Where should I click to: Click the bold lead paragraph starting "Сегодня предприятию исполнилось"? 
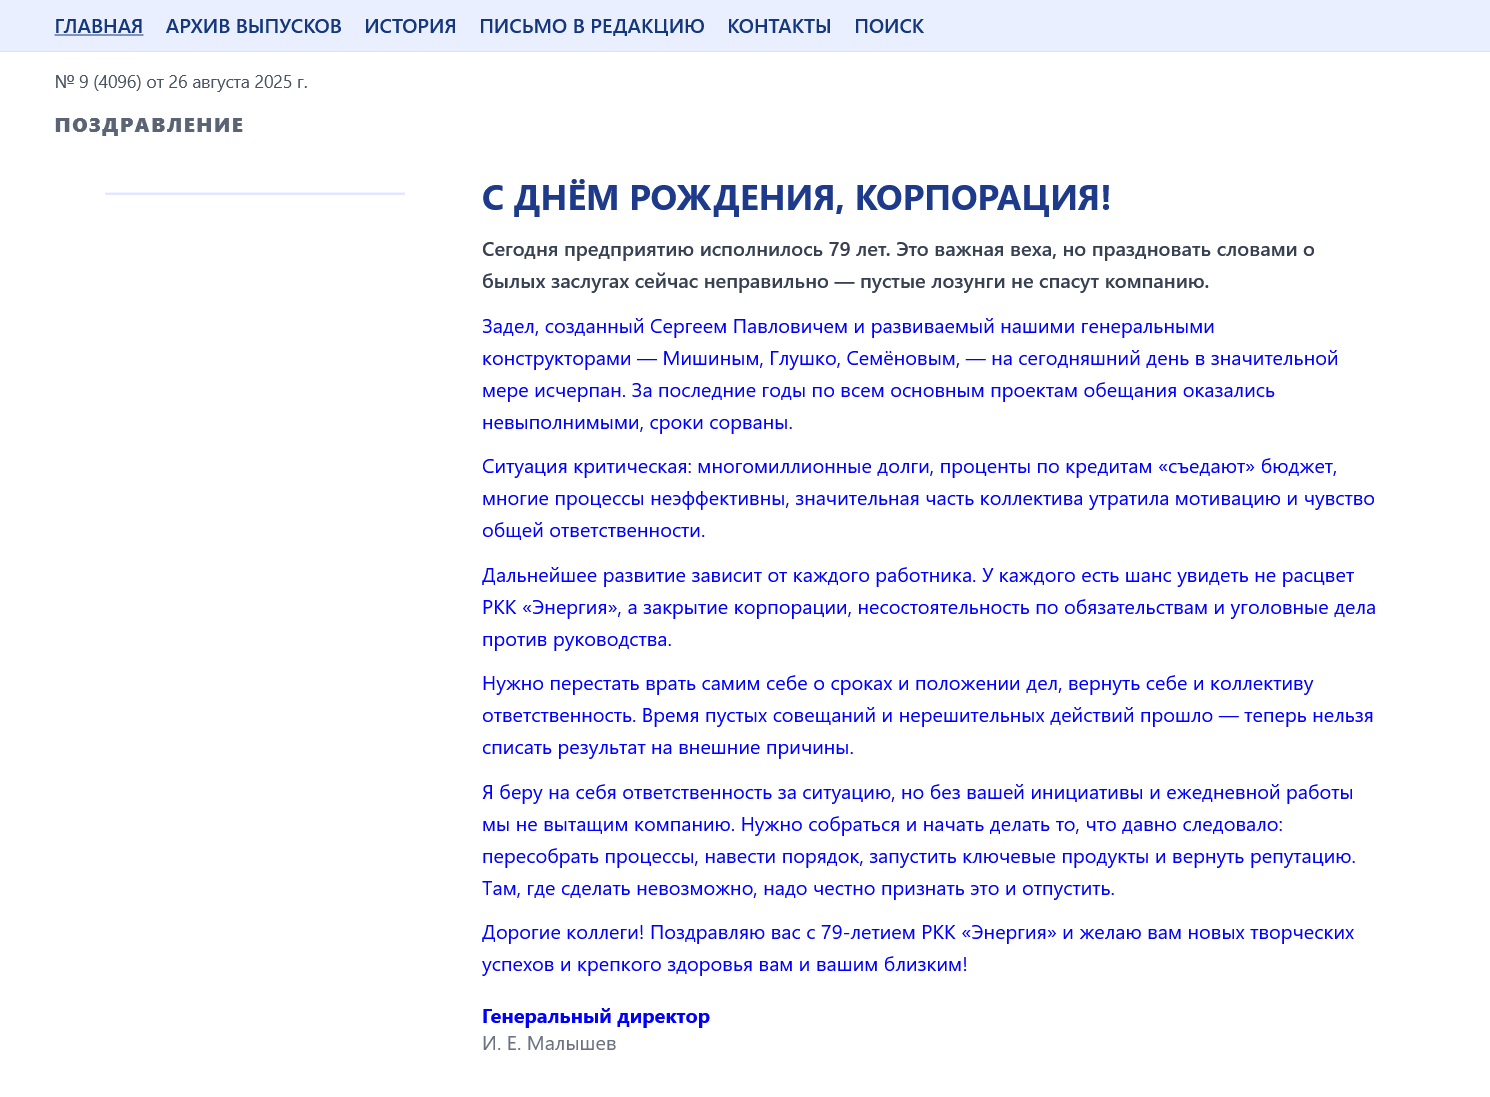click(x=898, y=265)
